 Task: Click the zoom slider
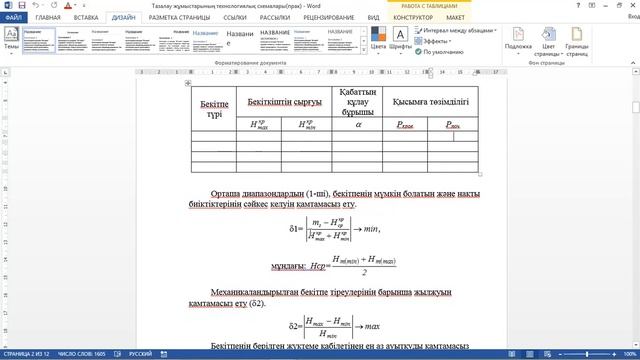click(587, 354)
